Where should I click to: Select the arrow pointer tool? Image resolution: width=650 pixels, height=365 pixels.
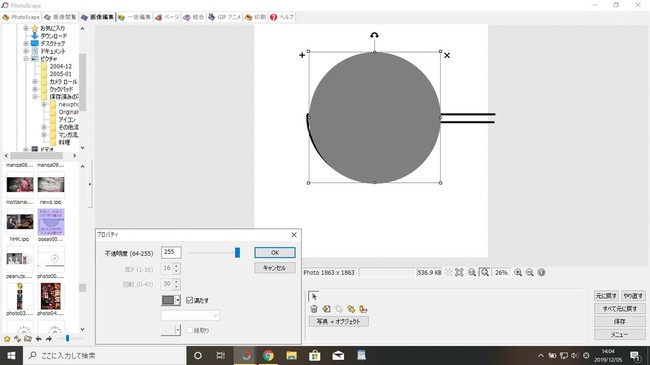(x=314, y=297)
